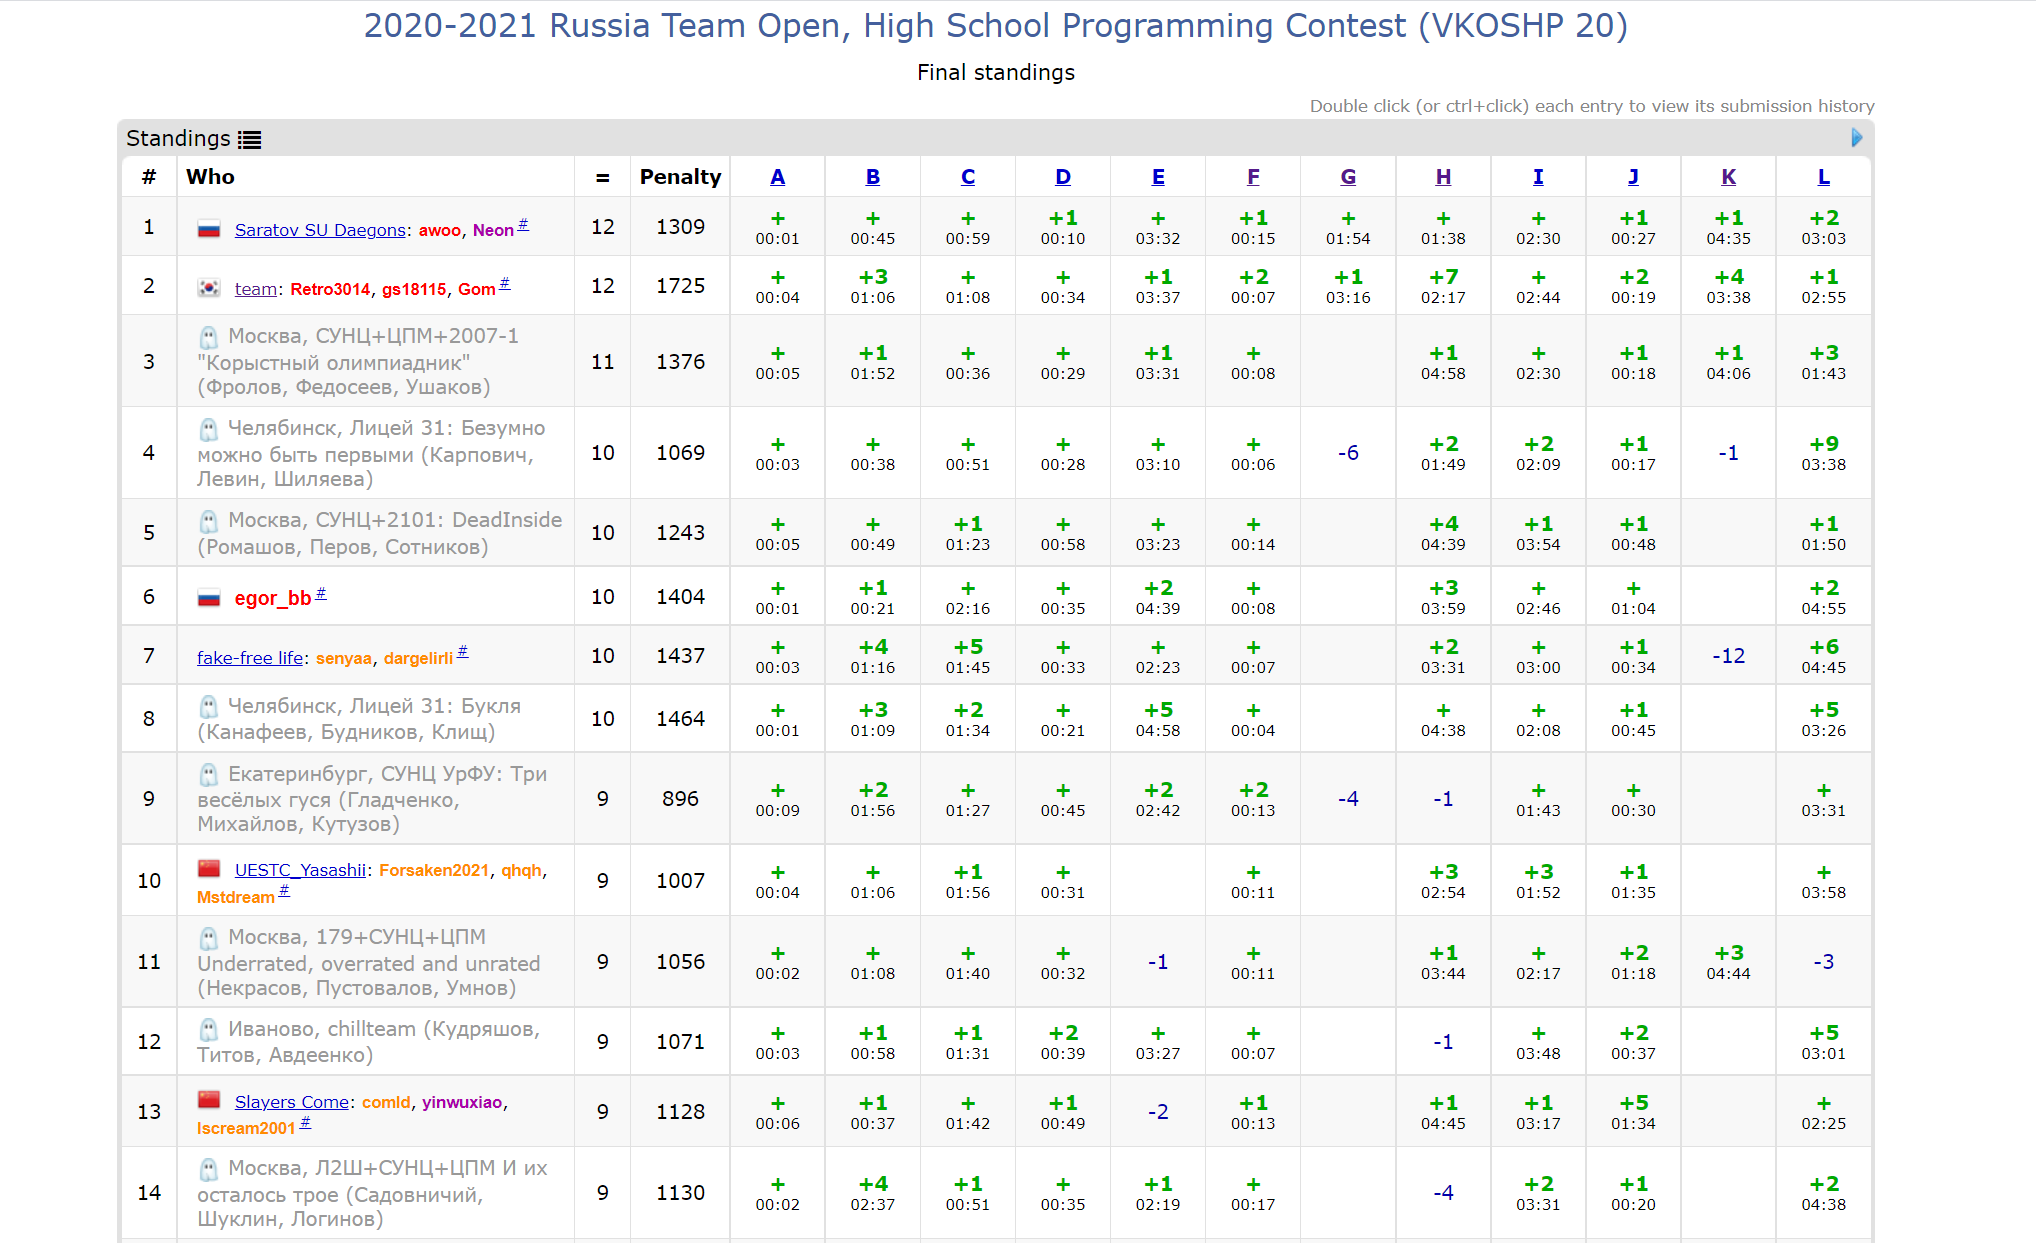Open senyaa's profile link
The height and width of the screenshot is (1243, 2036).
(344, 658)
